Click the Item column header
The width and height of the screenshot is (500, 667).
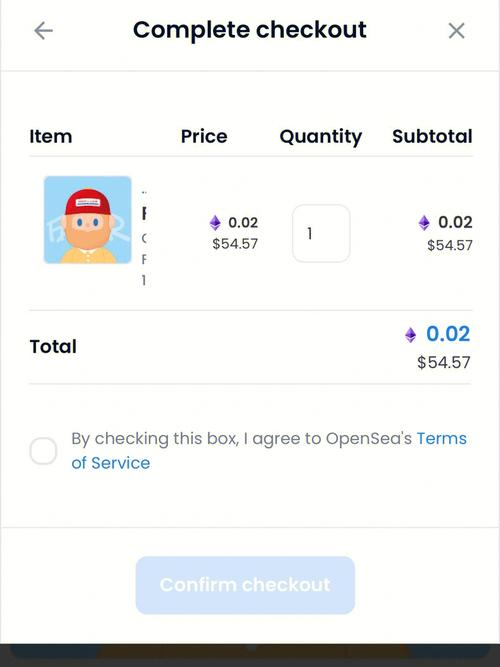click(51, 137)
